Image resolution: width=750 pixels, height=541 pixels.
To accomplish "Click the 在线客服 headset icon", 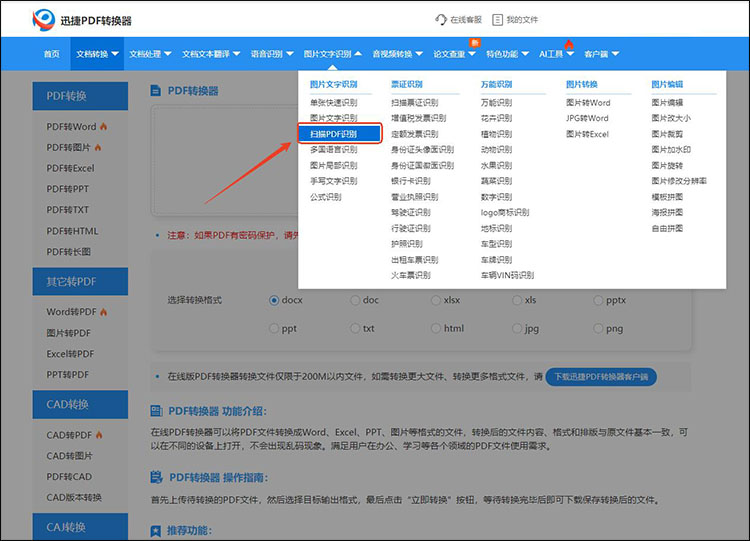I will pyautogui.click(x=441, y=20).
